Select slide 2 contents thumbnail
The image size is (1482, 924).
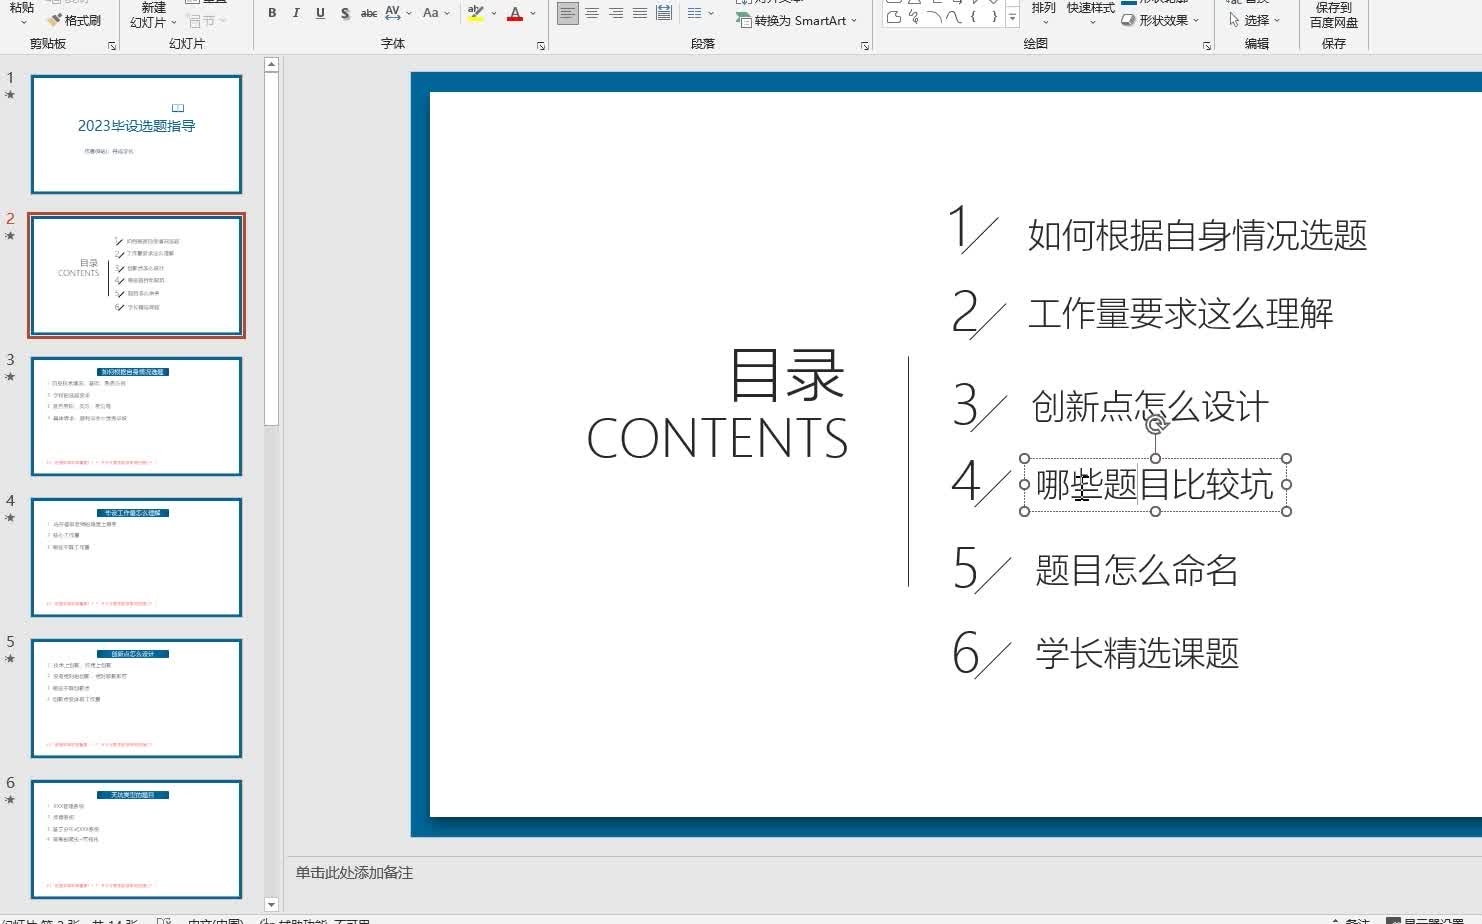click(136, 275)
